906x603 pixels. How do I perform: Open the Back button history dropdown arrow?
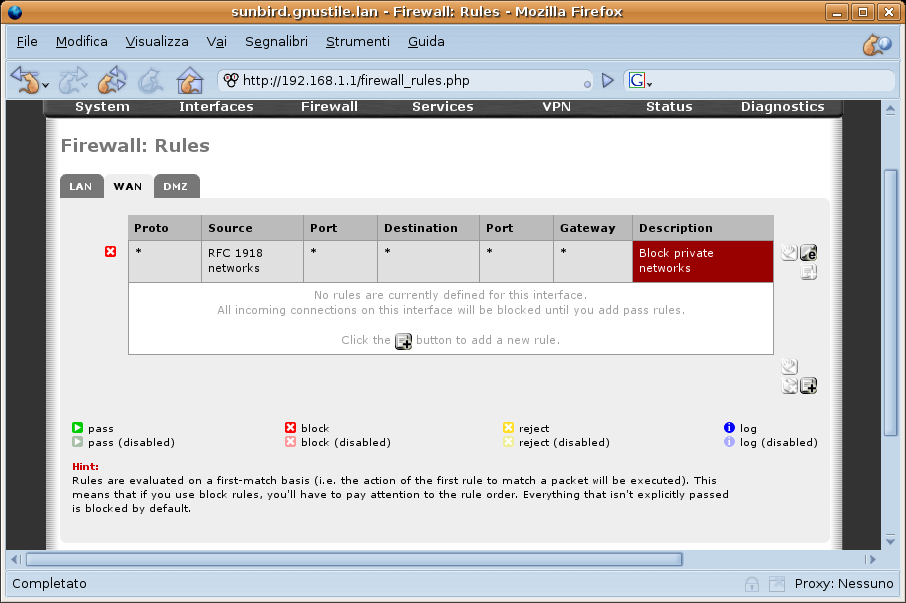point(46,85)
